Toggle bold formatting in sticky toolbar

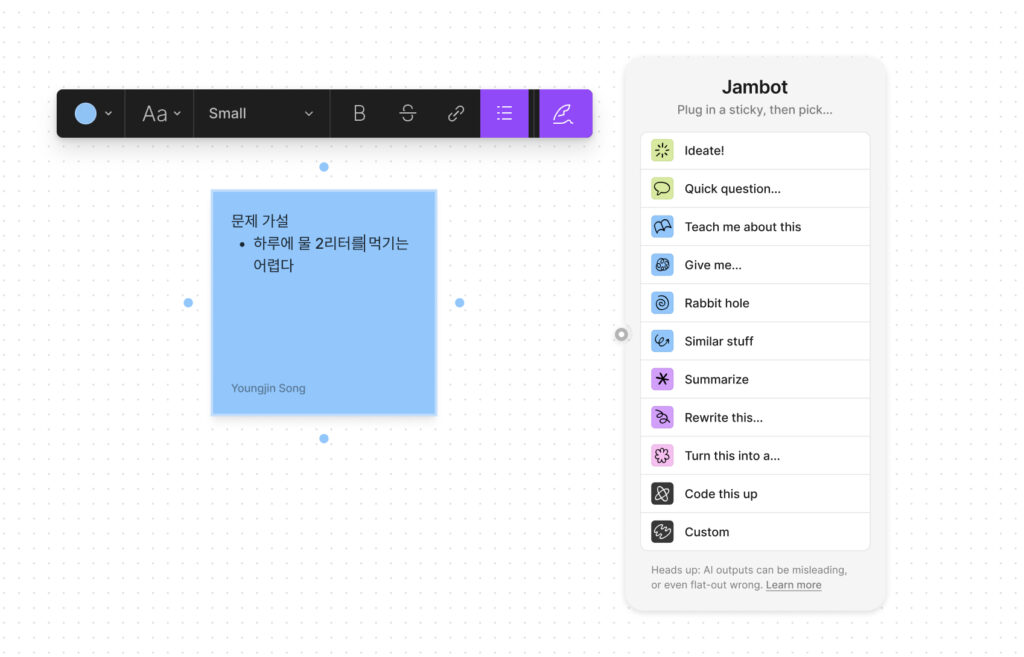pyautogui.click(x=359, y=114)
